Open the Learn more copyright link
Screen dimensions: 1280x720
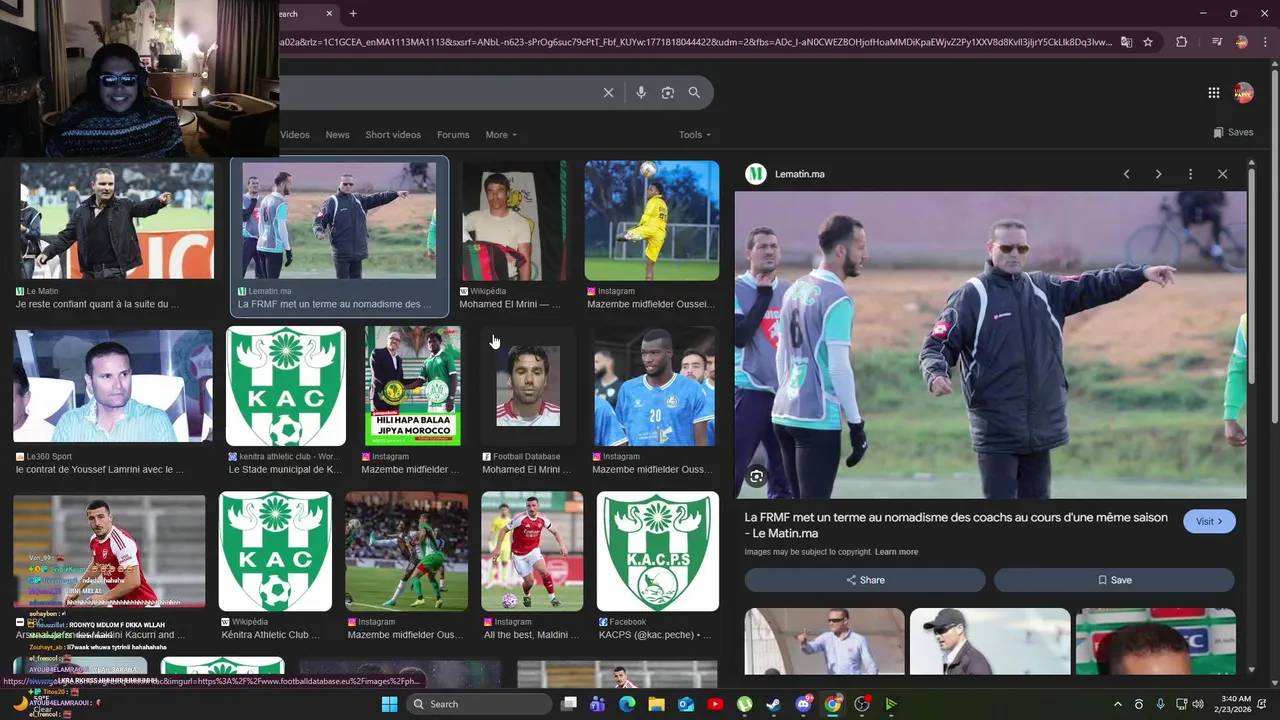click(896, 552)
